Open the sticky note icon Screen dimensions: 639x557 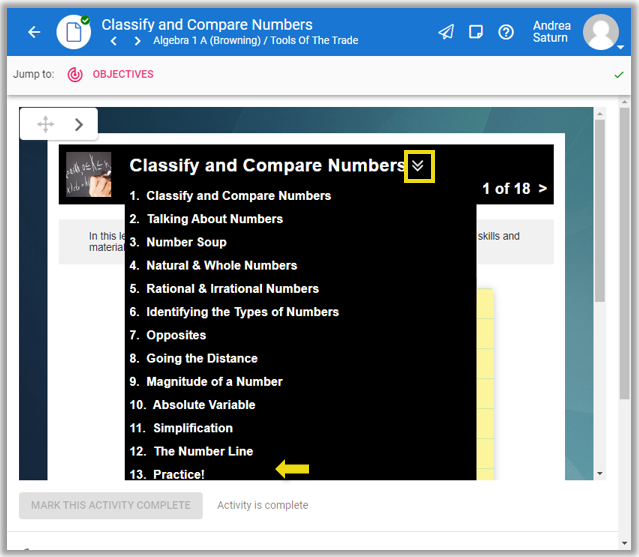(476, 32)
